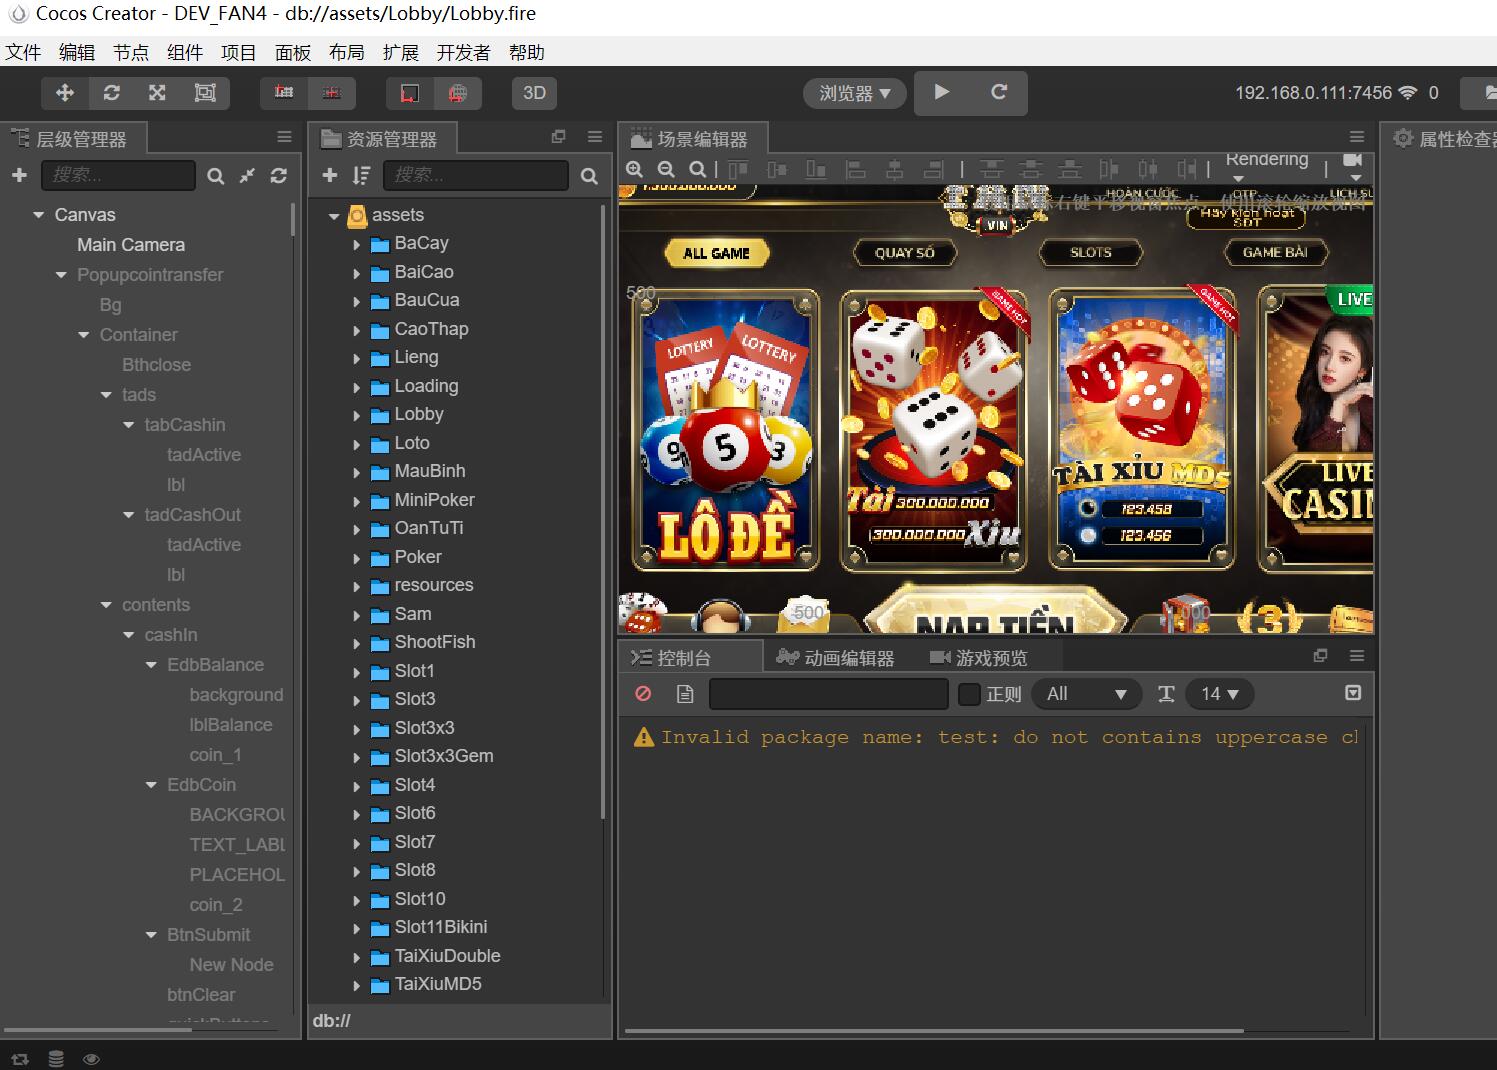Open the browser (浏览器) preview dropdown

854,93
